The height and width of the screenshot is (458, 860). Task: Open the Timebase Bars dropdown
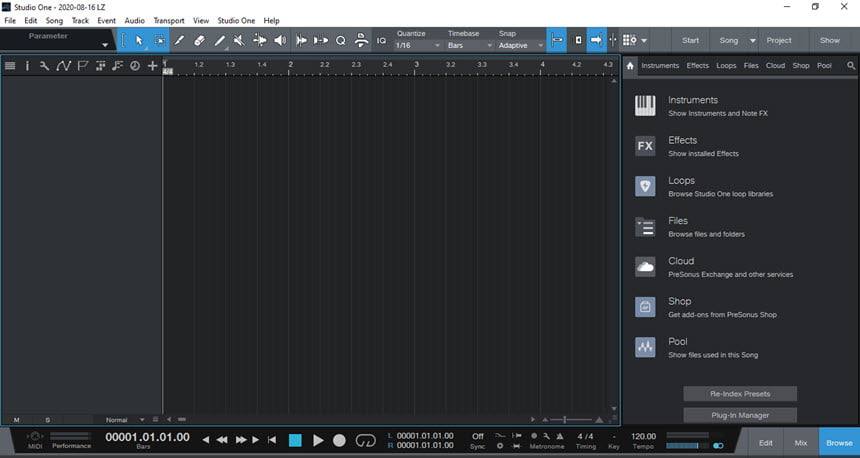coord(469,46)
